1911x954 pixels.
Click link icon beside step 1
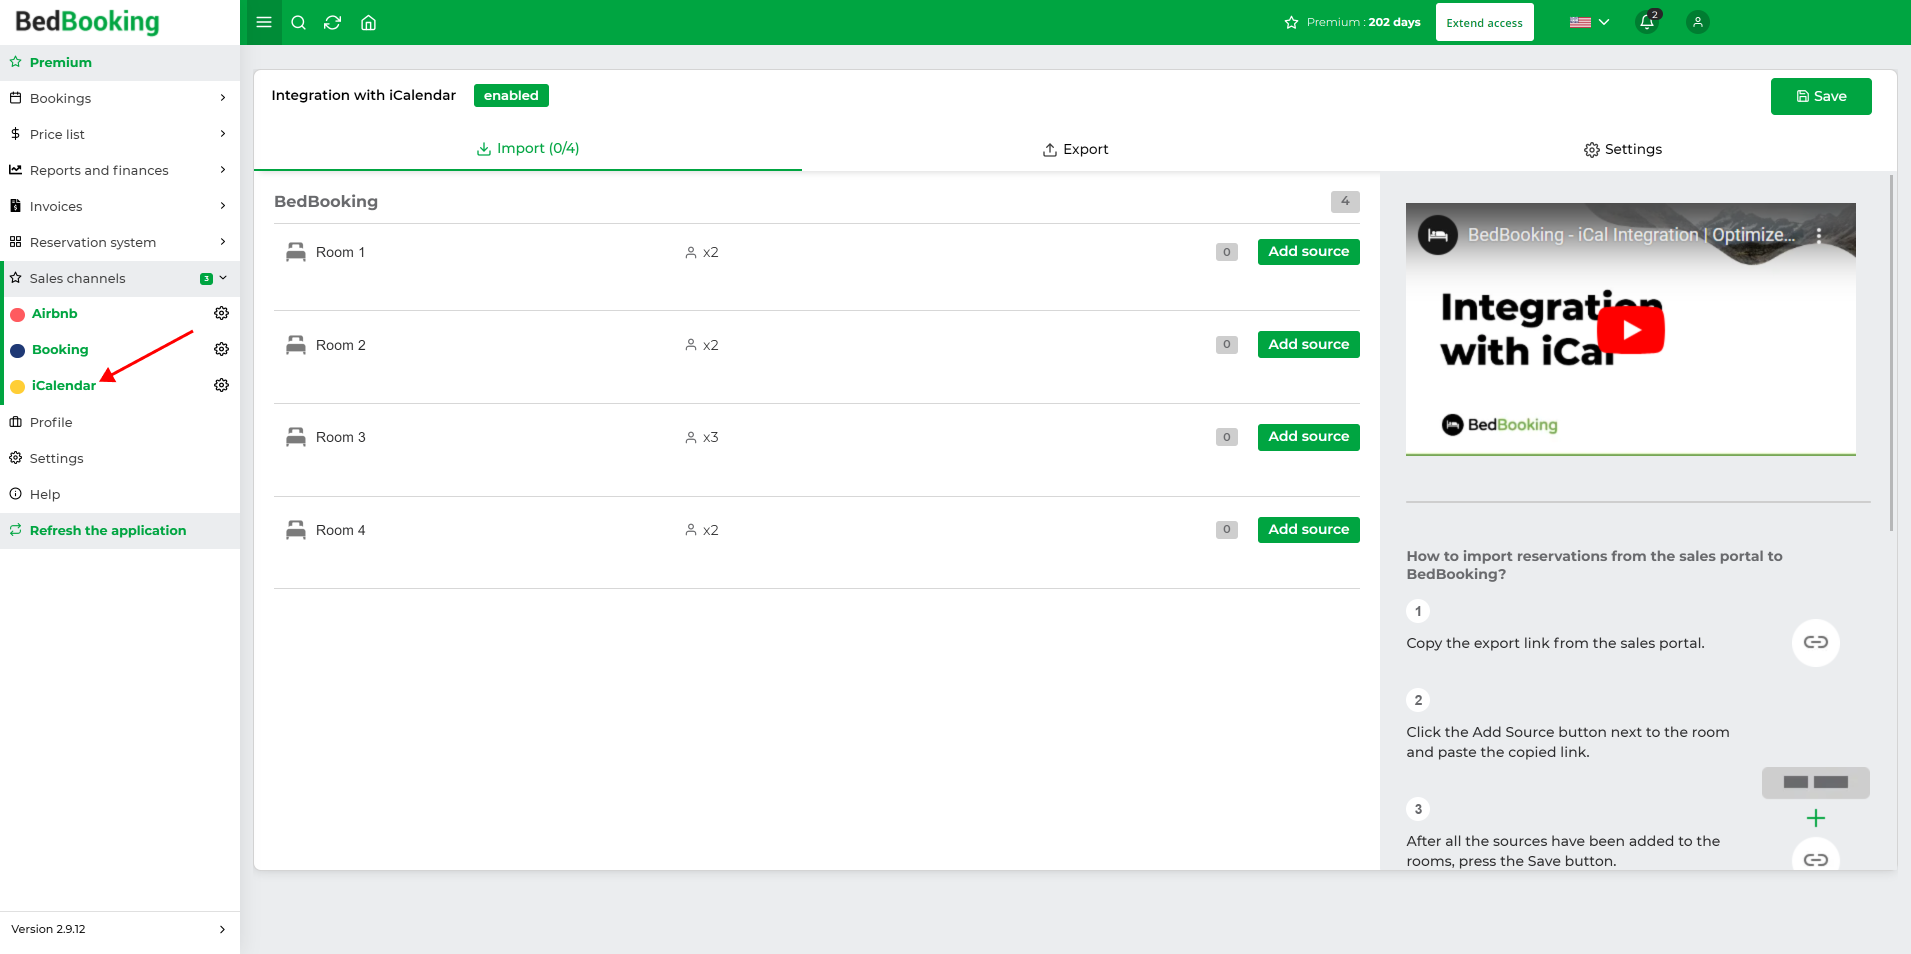[x=1816, y=642]
